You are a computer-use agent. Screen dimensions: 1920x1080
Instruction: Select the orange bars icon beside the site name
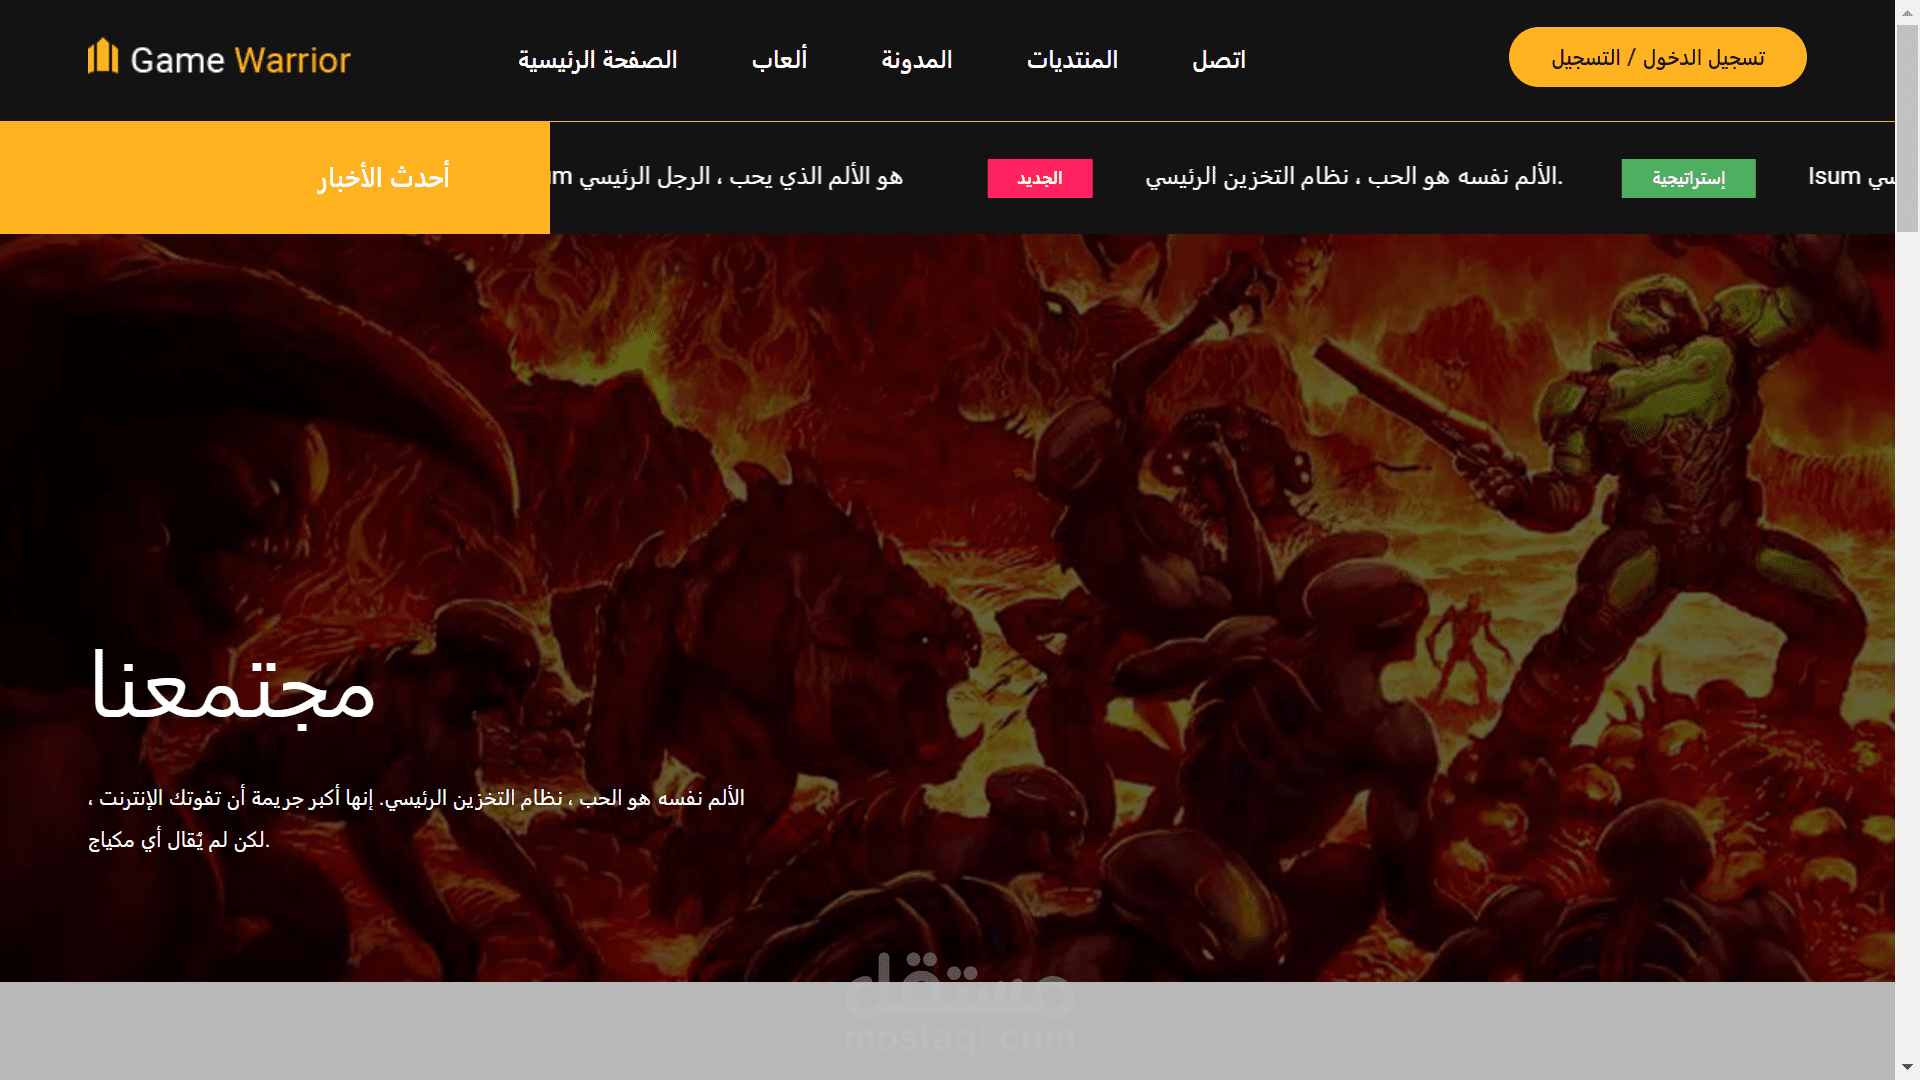105,57
